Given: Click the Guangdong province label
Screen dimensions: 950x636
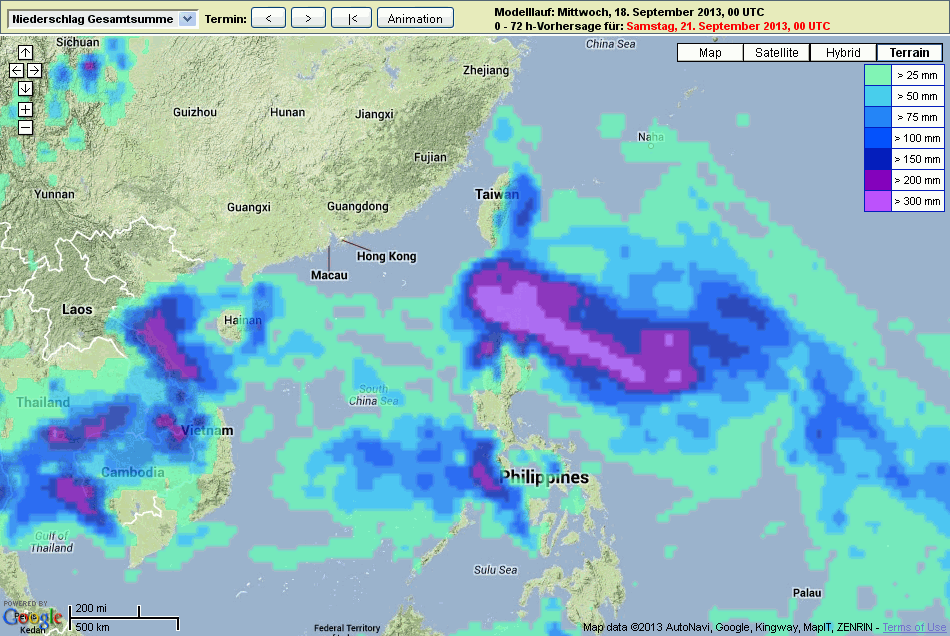Looking at the screenshot, I should point(357,207).
